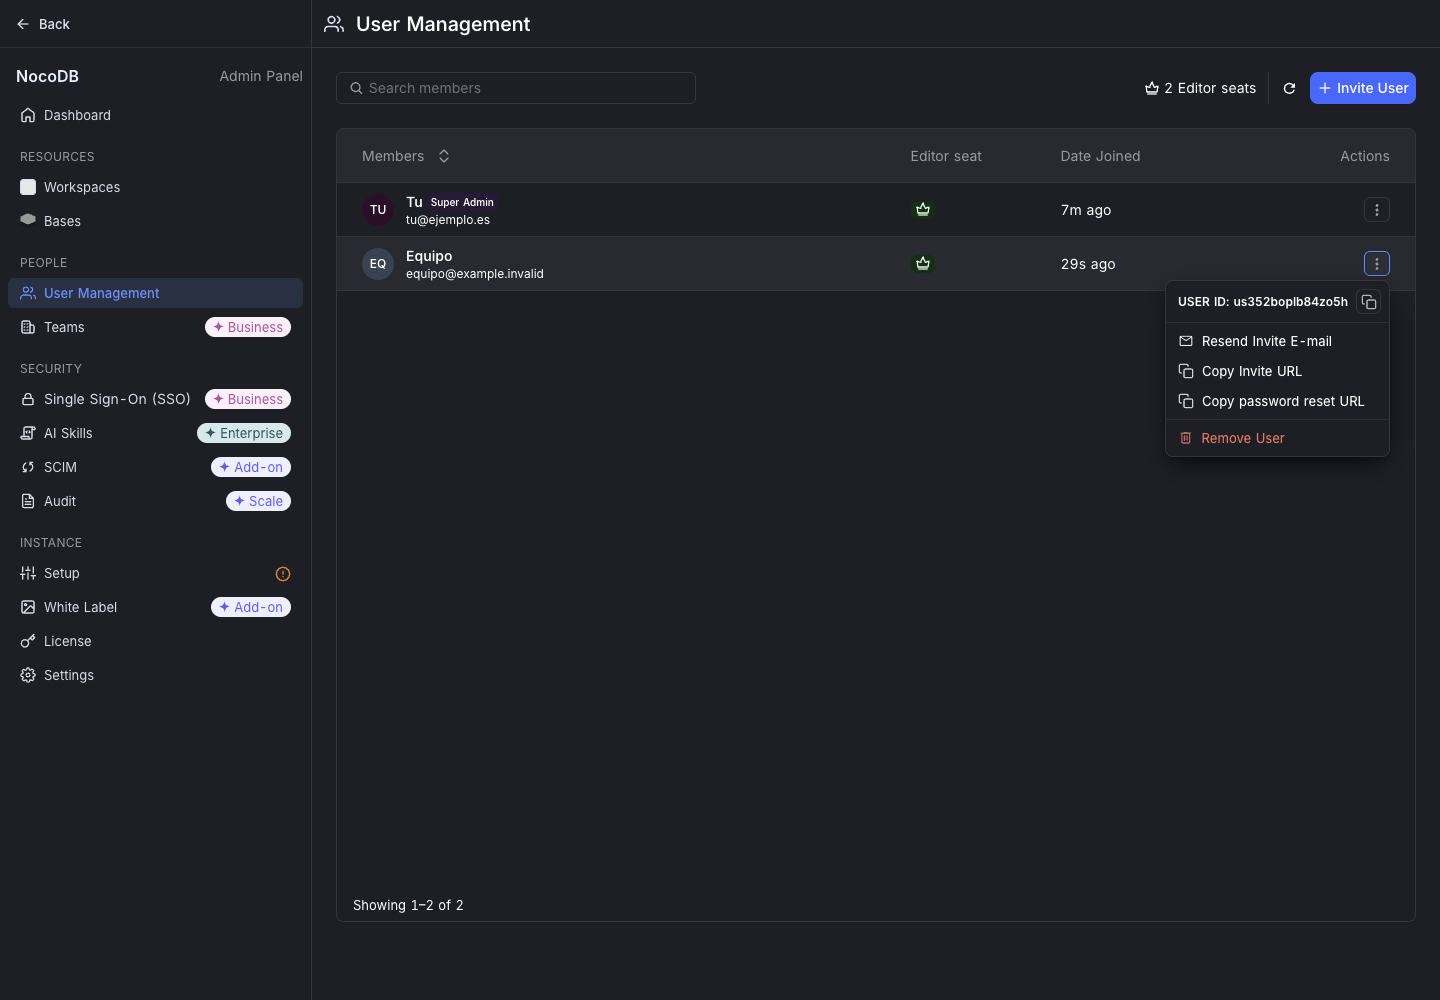The height and width of the screenshot is (1000, 1440).
Task: Click the '7m ago' date joined cell
Action: click(1086, 210)
